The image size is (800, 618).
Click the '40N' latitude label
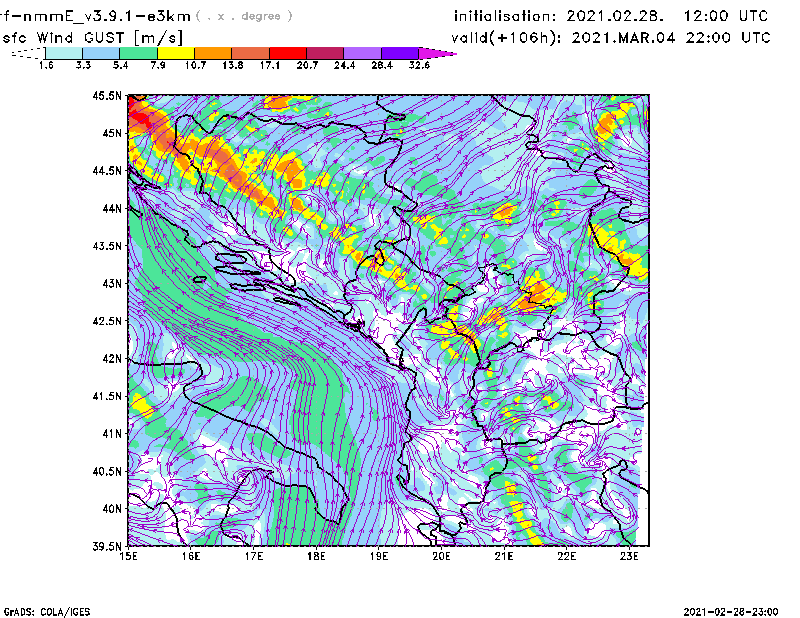(x=112, y=509)
